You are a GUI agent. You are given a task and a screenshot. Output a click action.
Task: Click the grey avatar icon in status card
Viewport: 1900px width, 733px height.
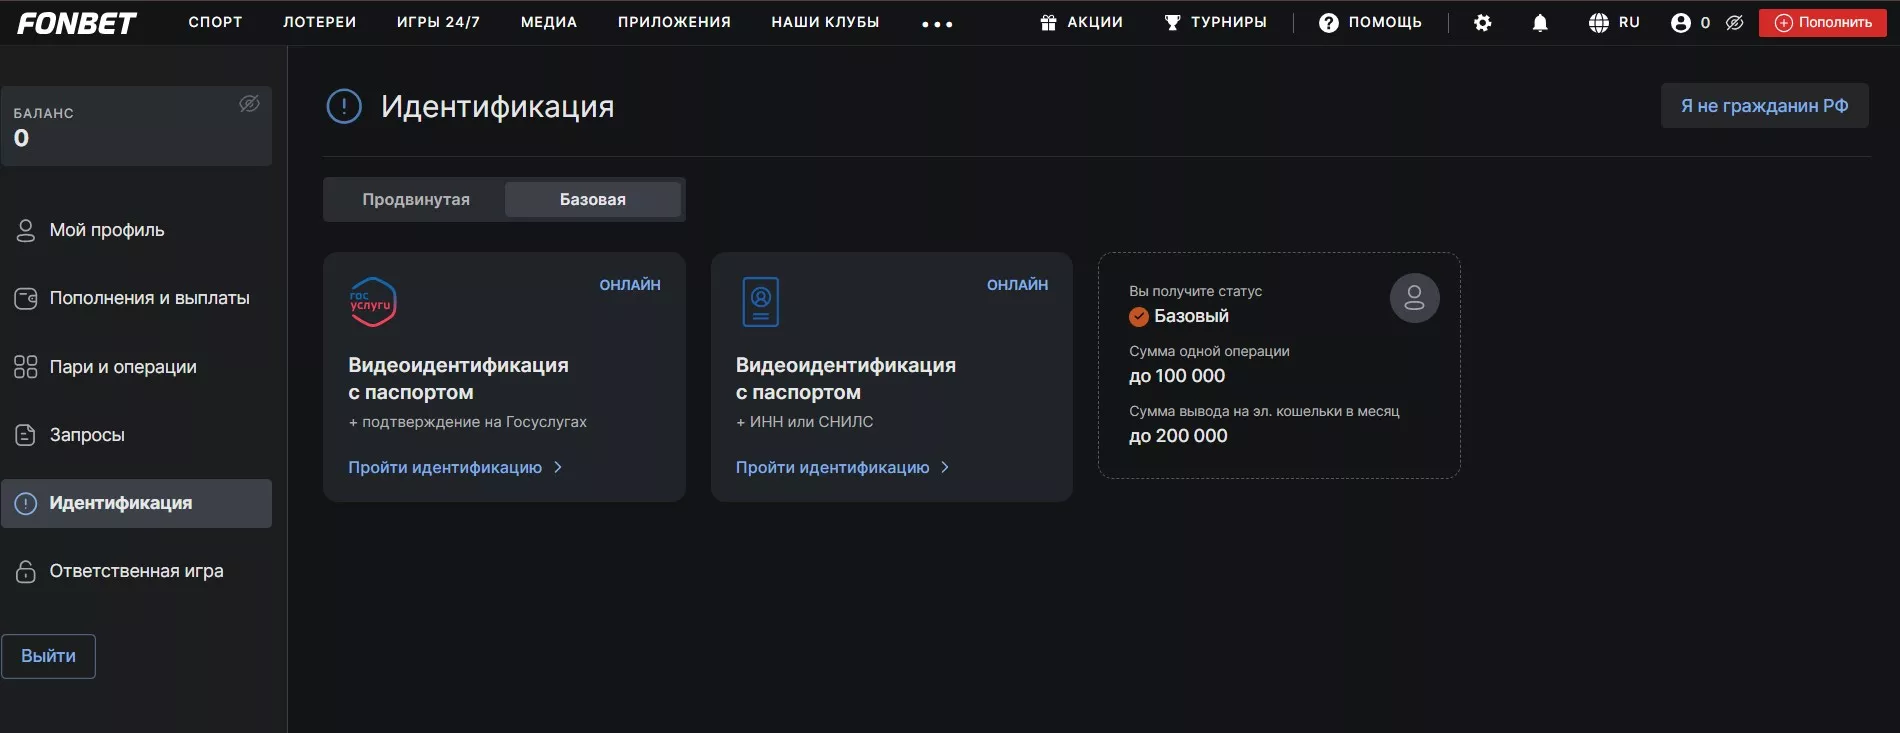coord(1415,298)
